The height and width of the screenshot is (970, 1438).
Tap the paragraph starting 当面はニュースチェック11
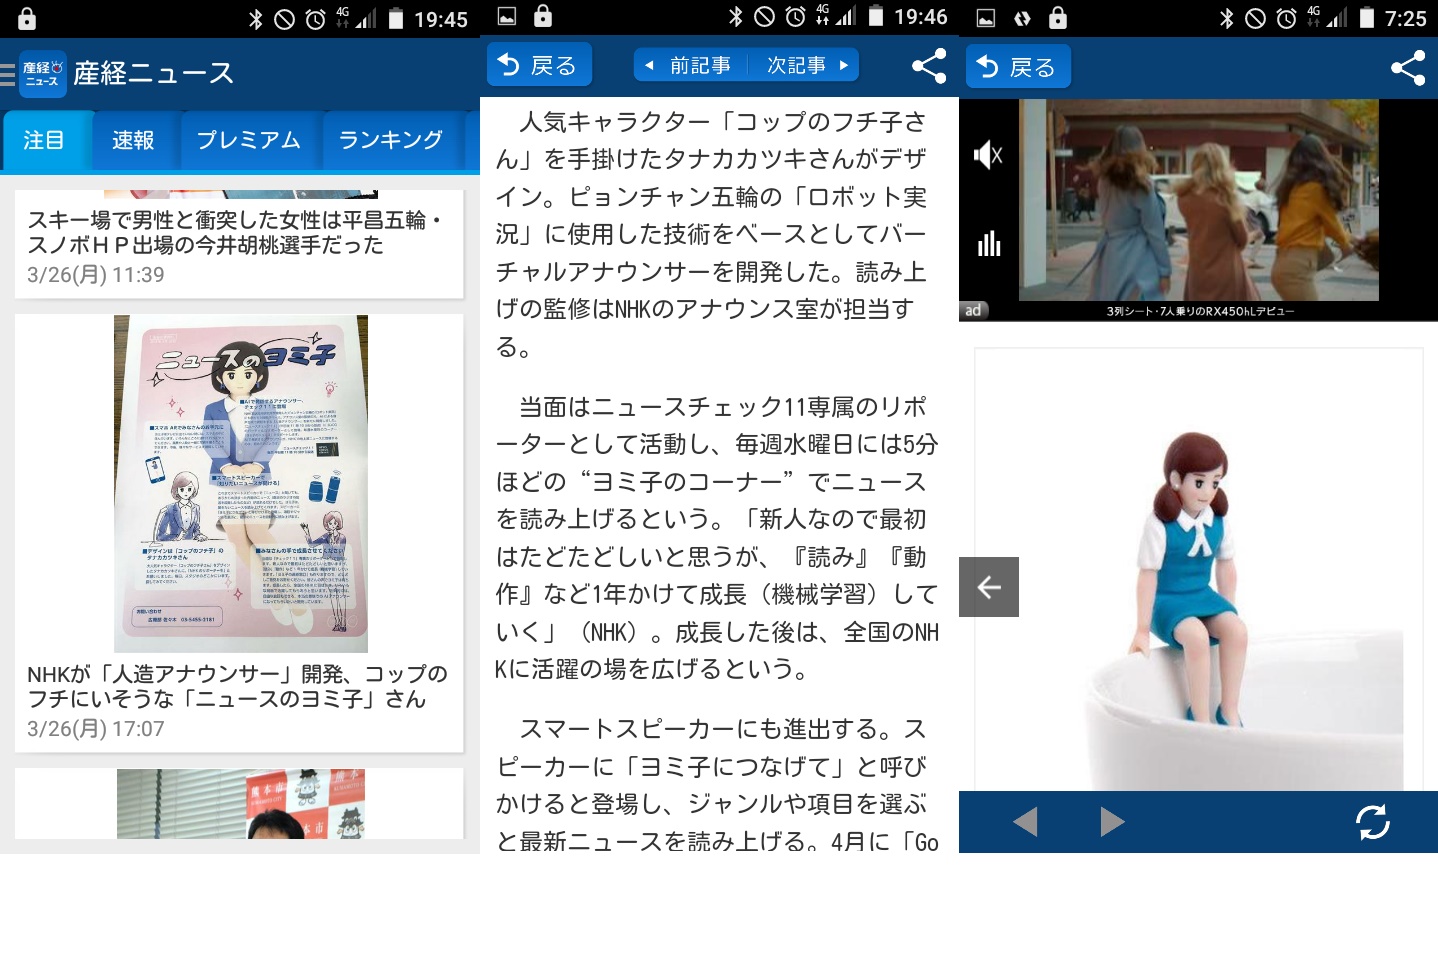point(717,538)
